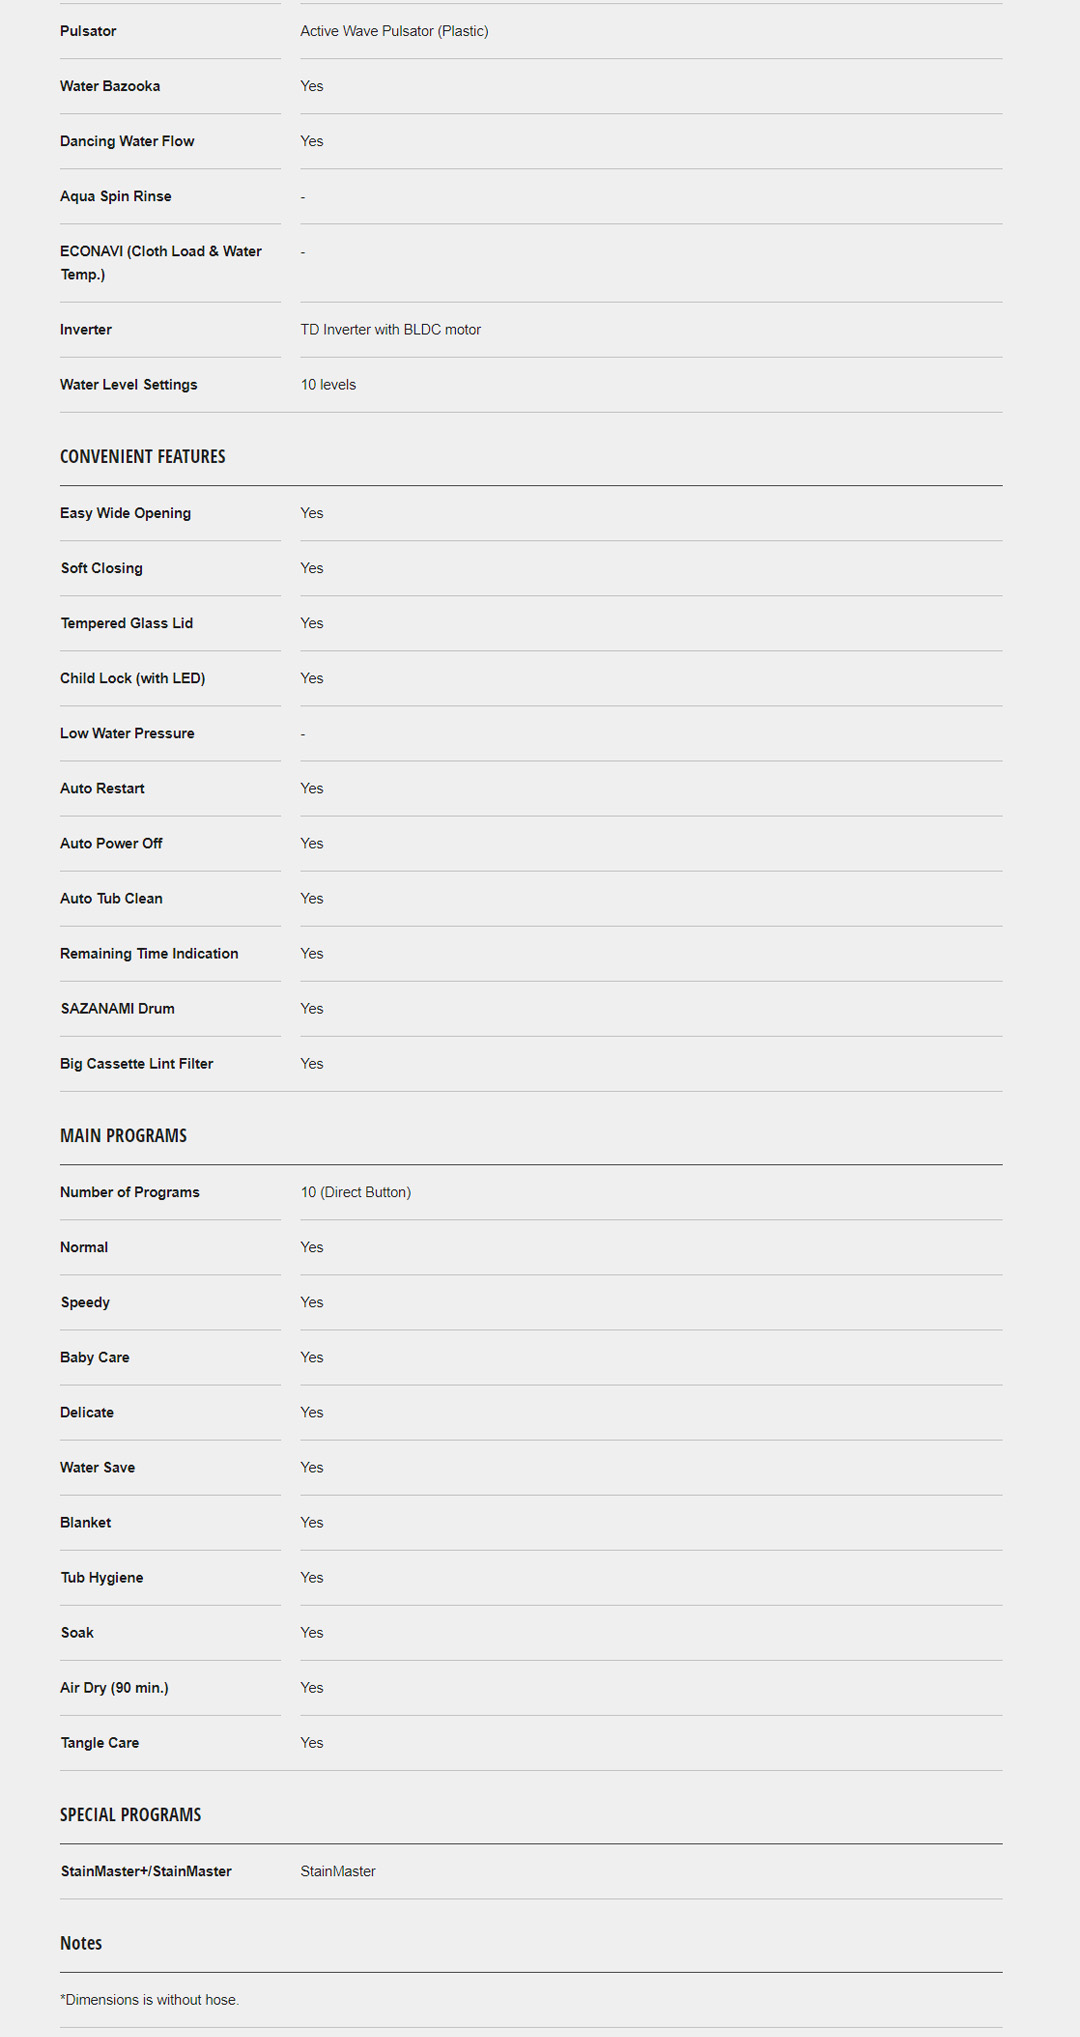This screenshot has height=2037, width=1080.
Task: Click the Inverter row label
Action: point(86,330)
